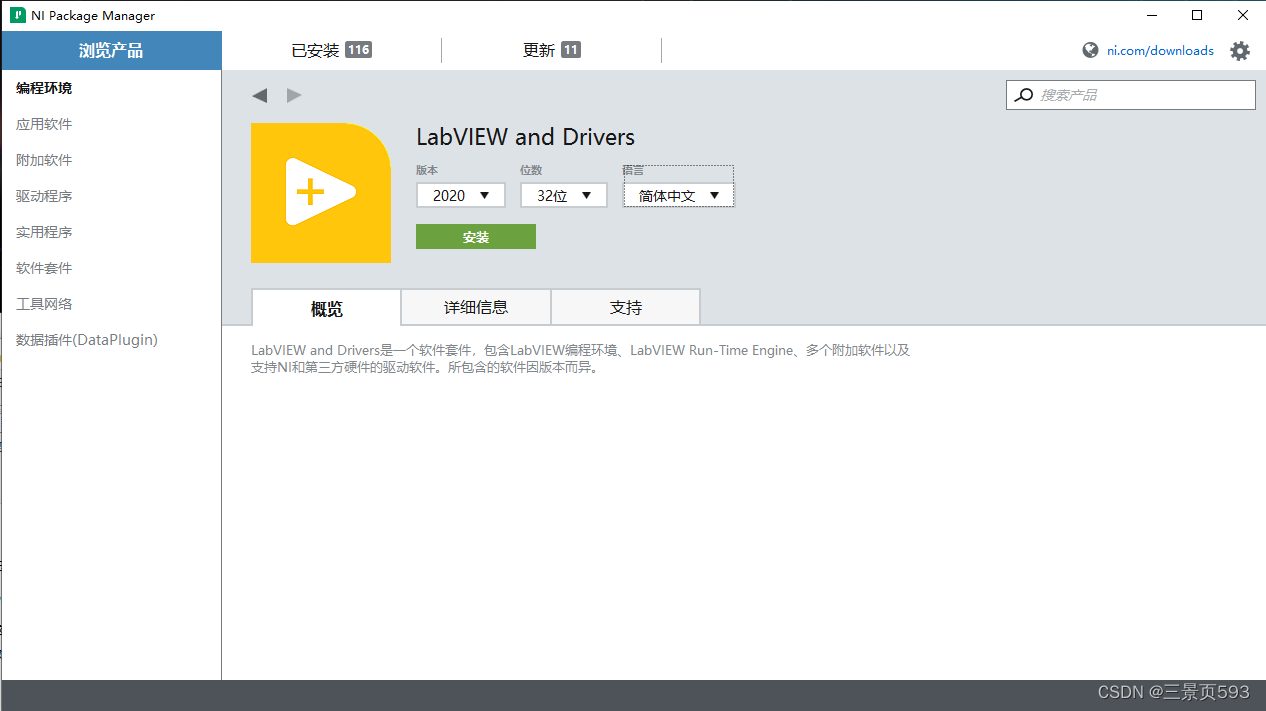Click the back navigation arrow
The width and height of the screenshot is (1266, 711).
coord(260,95)
